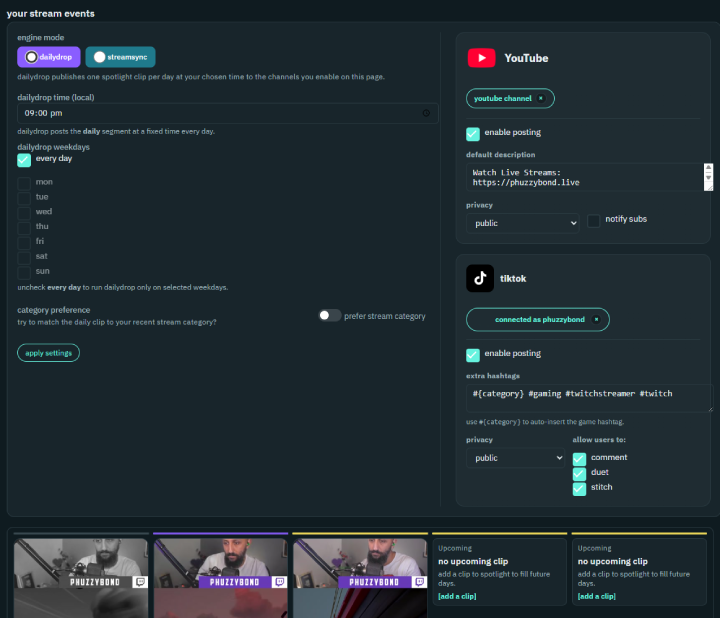Screen dimensions: 720x618
Task: Click the youtube channel pill button
Action: click(x=510, y=98)
